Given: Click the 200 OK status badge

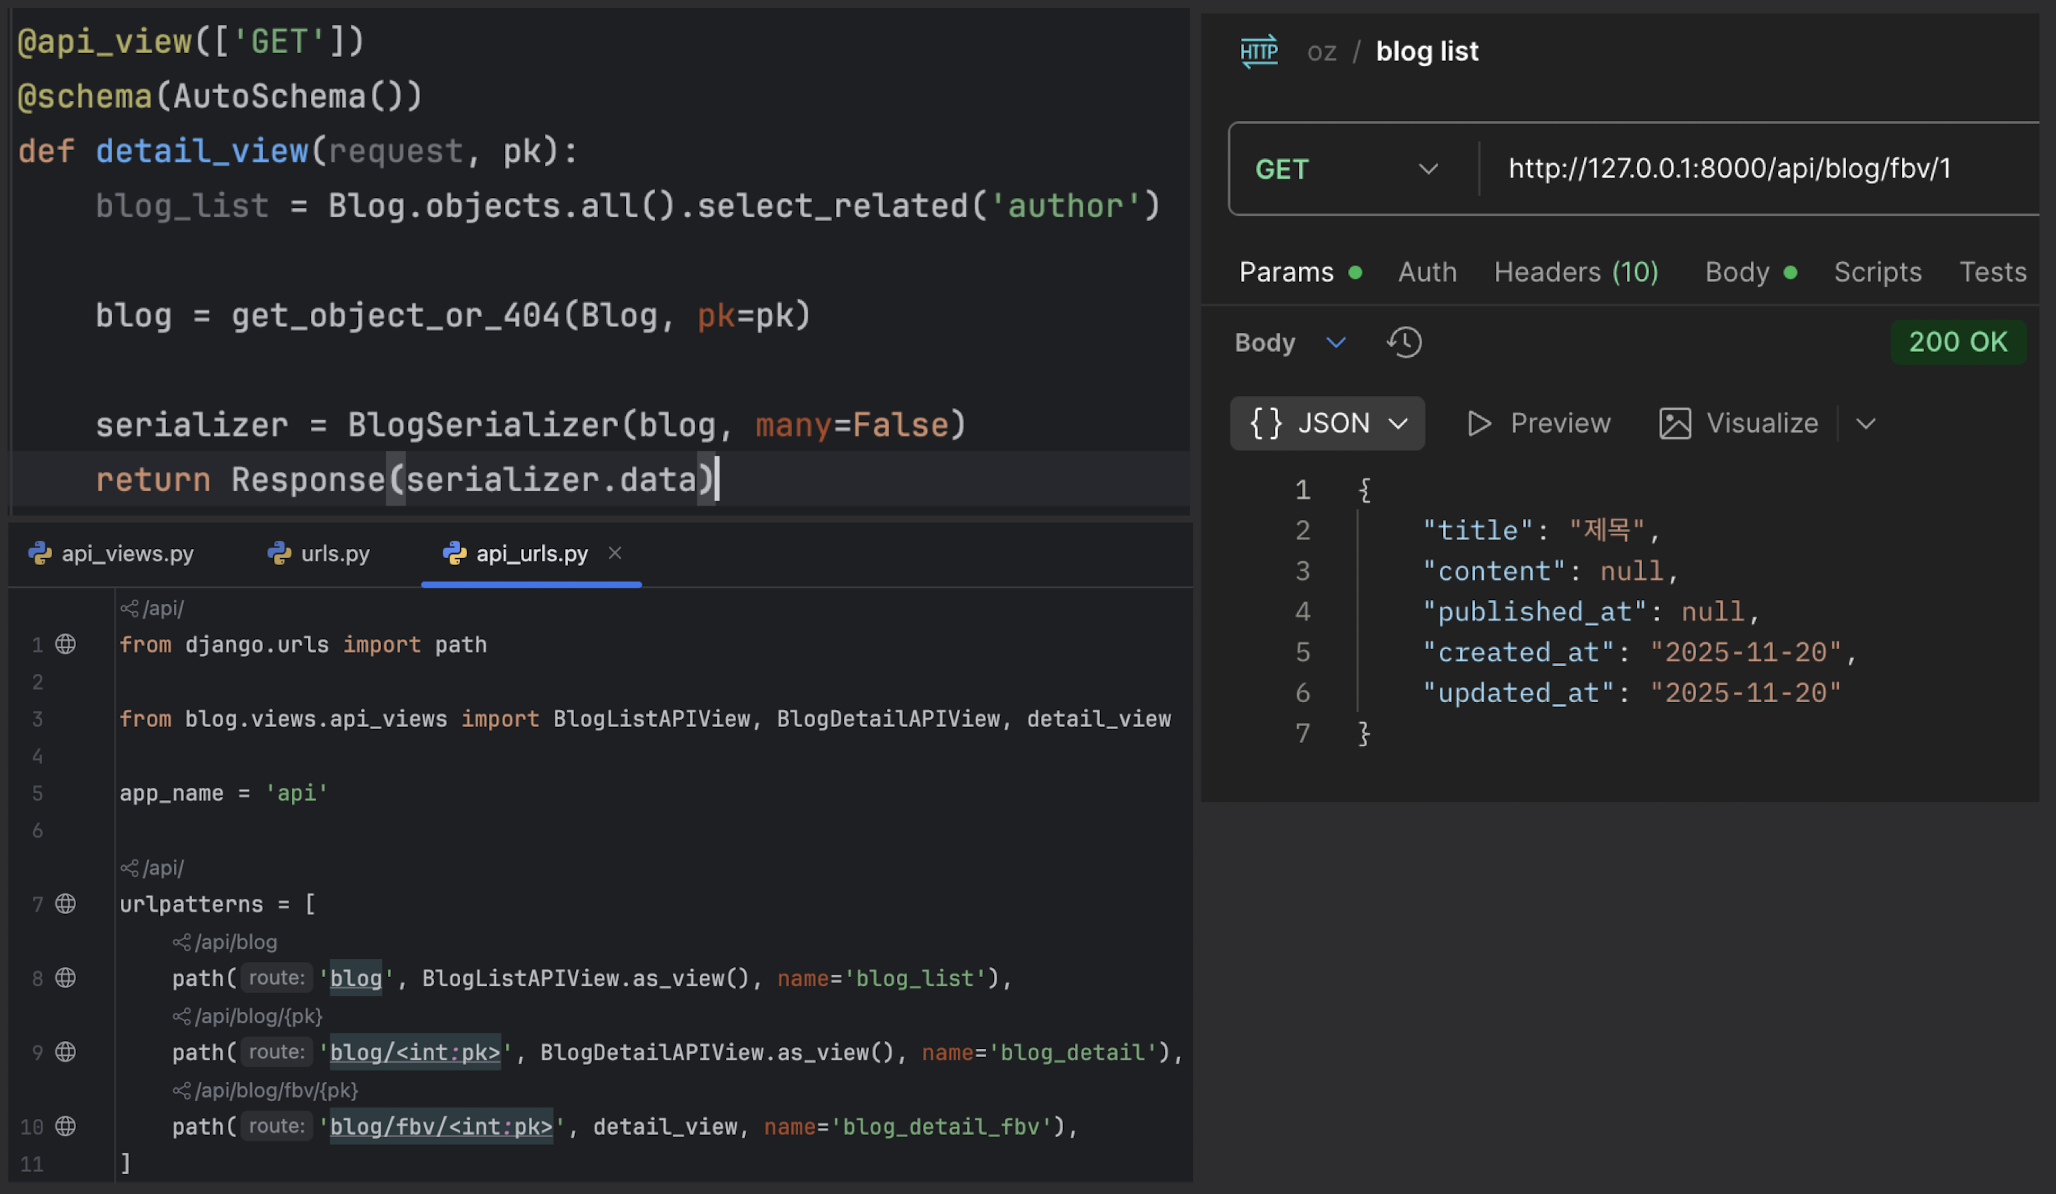Looking at the screenshot, I should (x=1957, y=342).
